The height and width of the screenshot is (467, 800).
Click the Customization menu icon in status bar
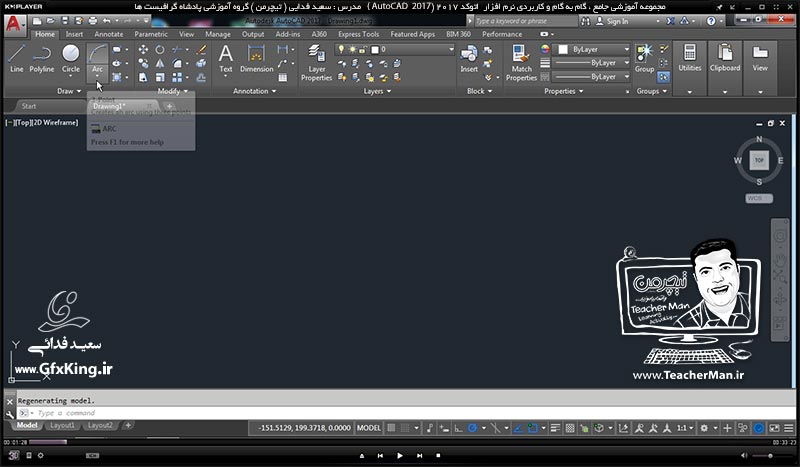[x=789, y=428]
